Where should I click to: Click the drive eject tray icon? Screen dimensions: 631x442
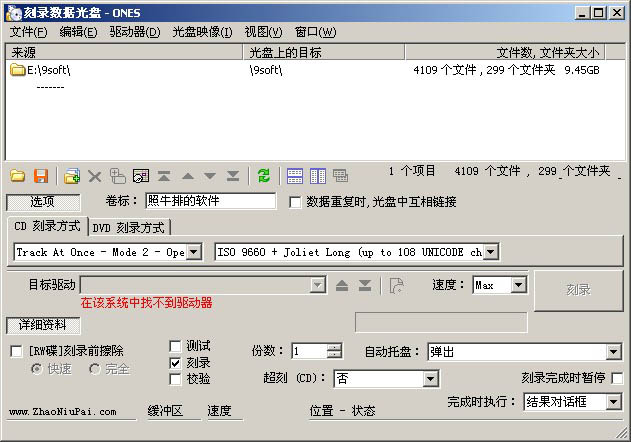click(342, 285)
